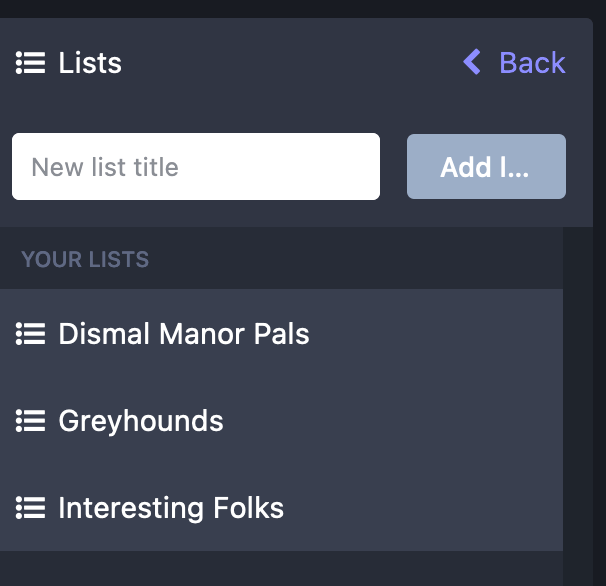Click the YOUR LISTS section header
This screenshot has width=606, height=586.
pos(85,259)
